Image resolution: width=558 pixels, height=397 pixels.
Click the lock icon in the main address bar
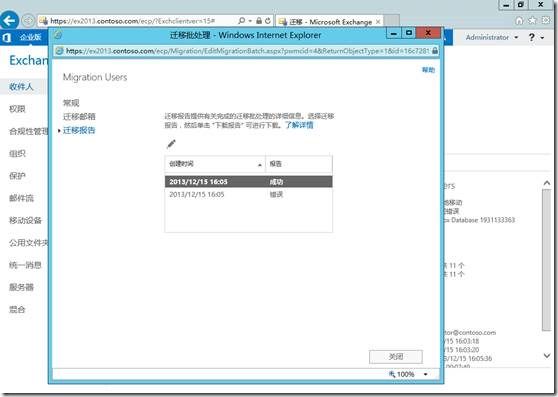coord(259,21)
